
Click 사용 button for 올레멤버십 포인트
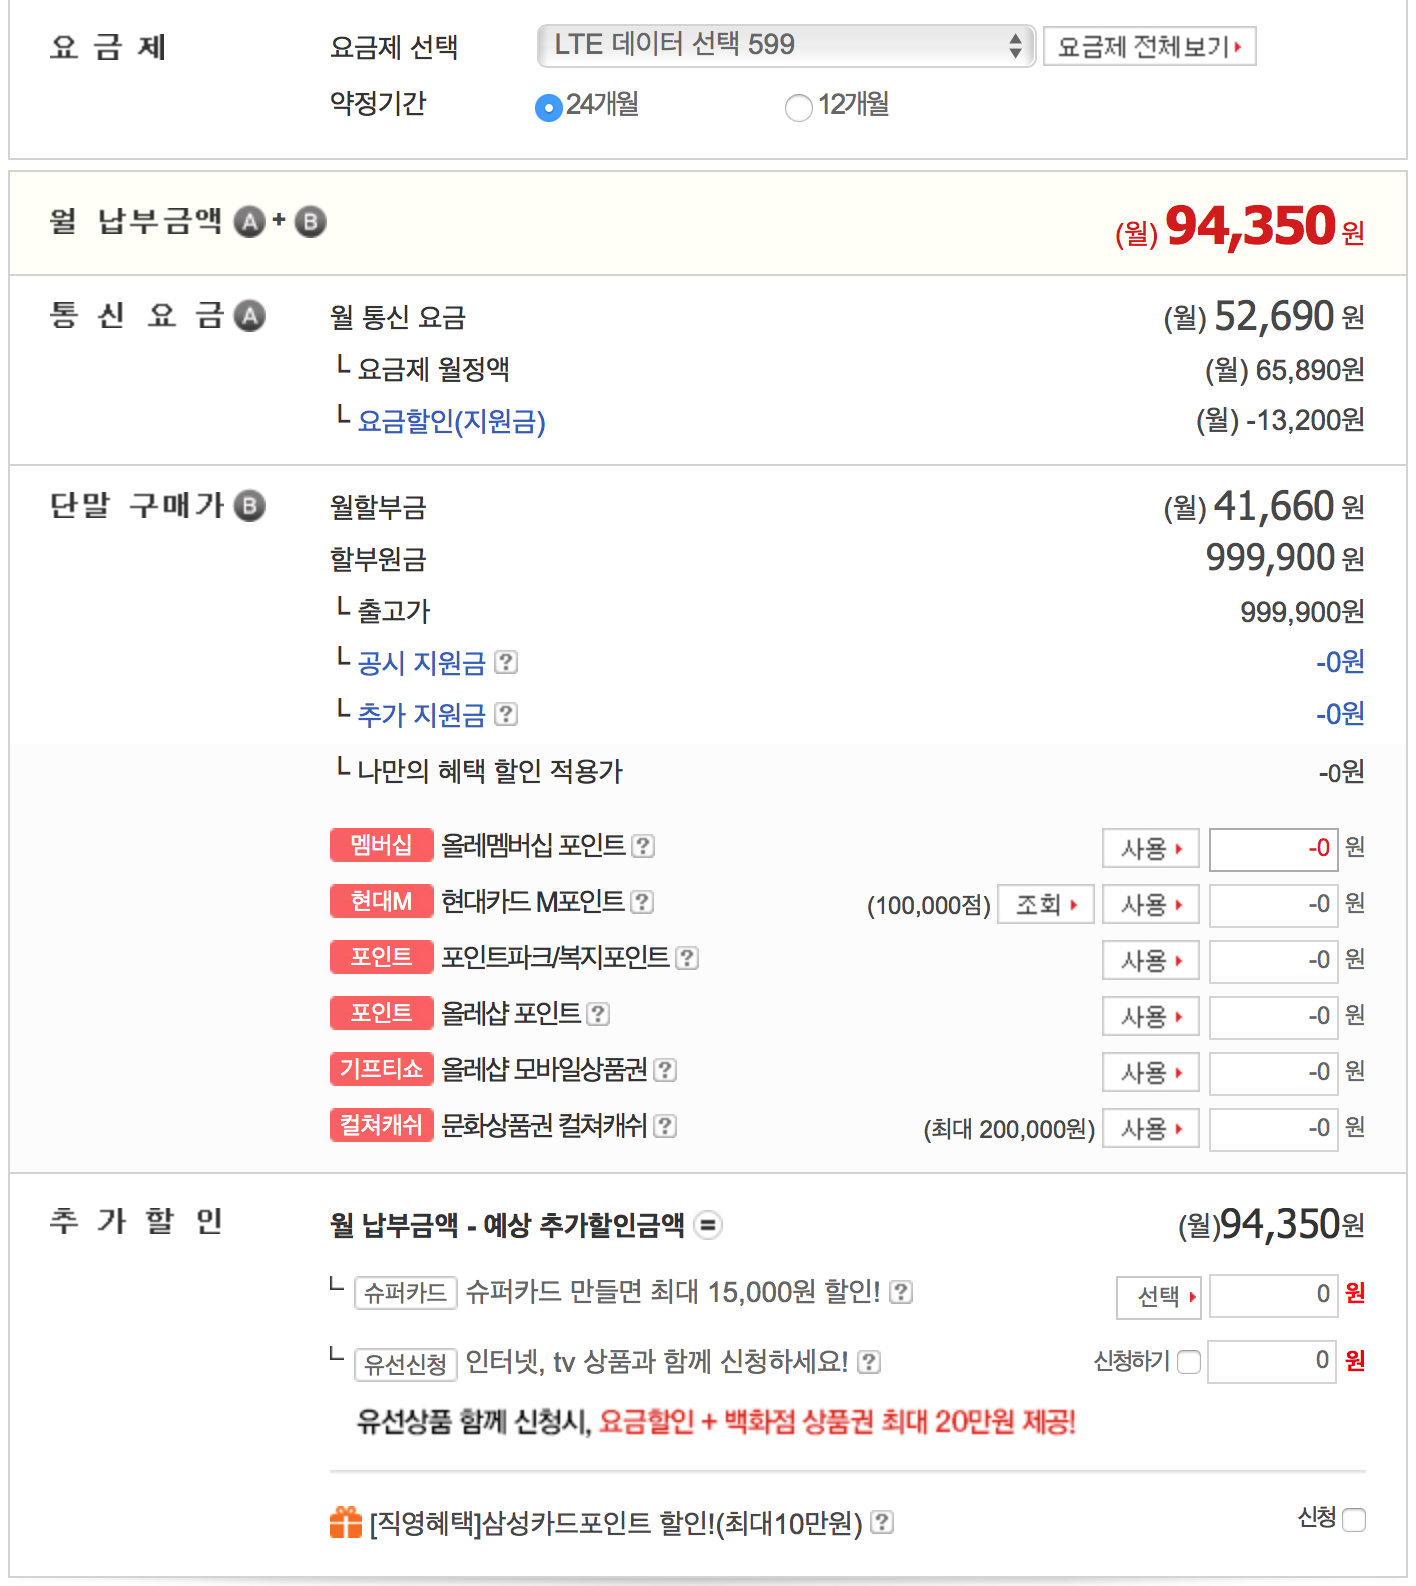(x=1151, y=848)
